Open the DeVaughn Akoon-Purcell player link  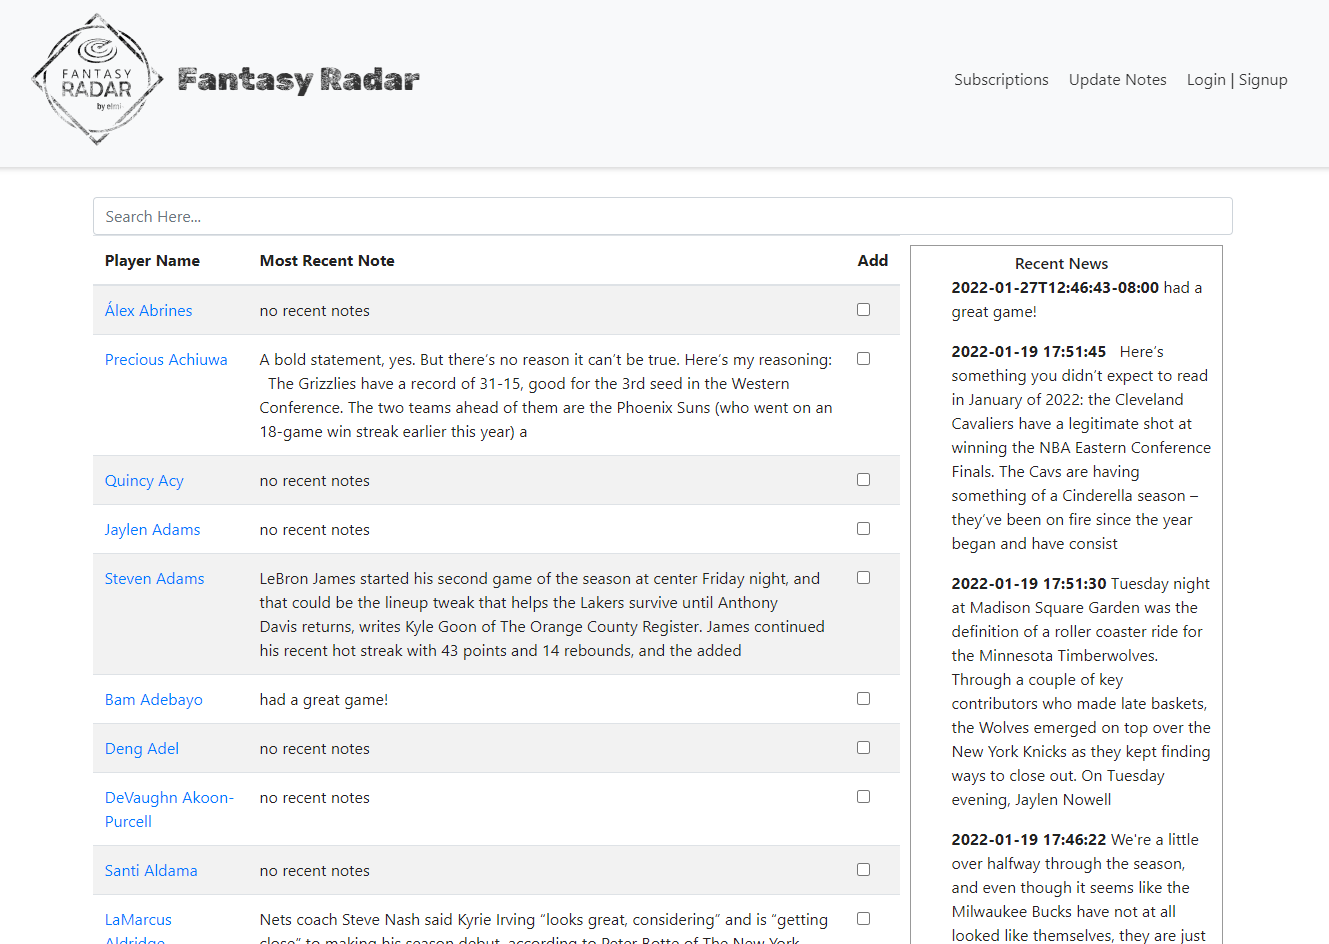point(169,809)
